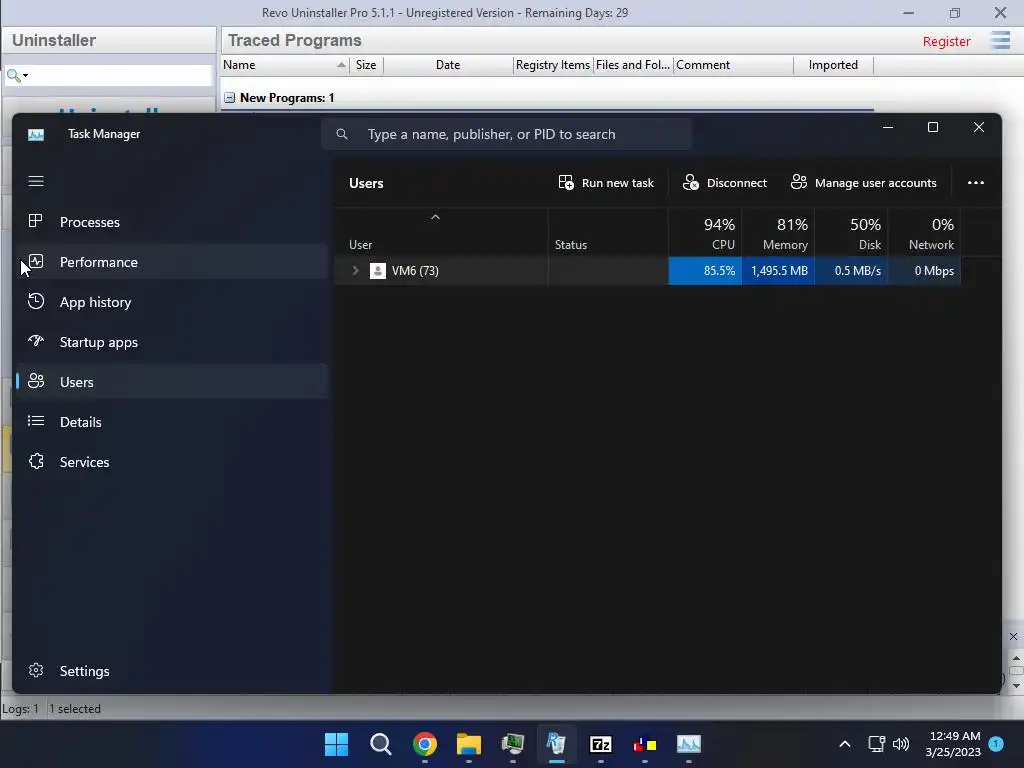Select 0 Mbps network cell
Image resolution: width=1024 pixels, height=768 pixels.
tap(925, 270)
